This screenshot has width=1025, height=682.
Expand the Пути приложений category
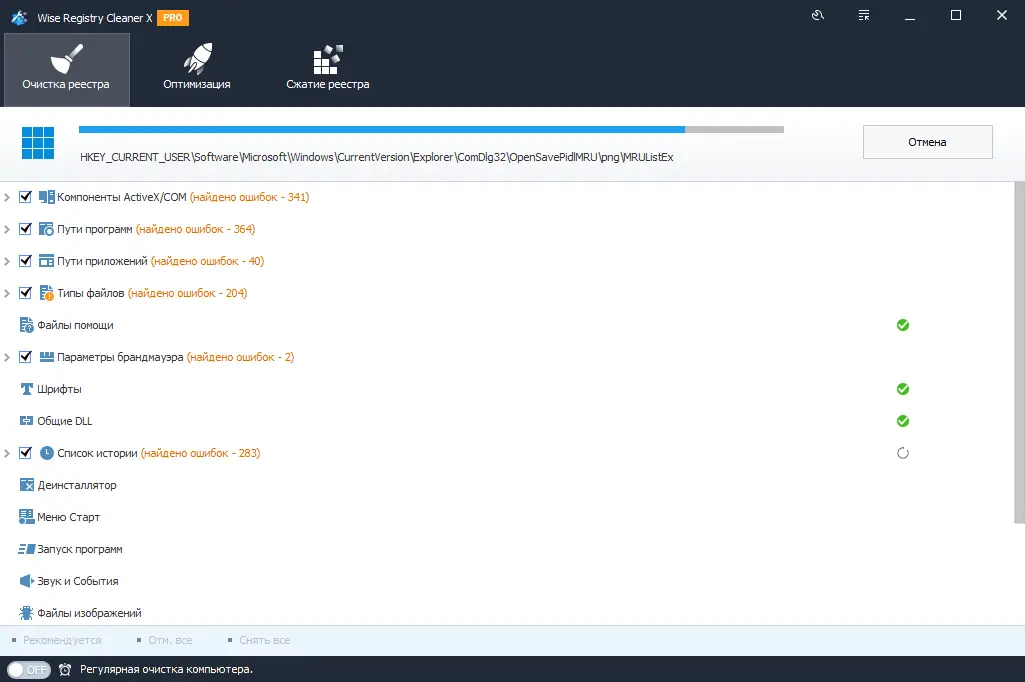[x=7, y=261]
